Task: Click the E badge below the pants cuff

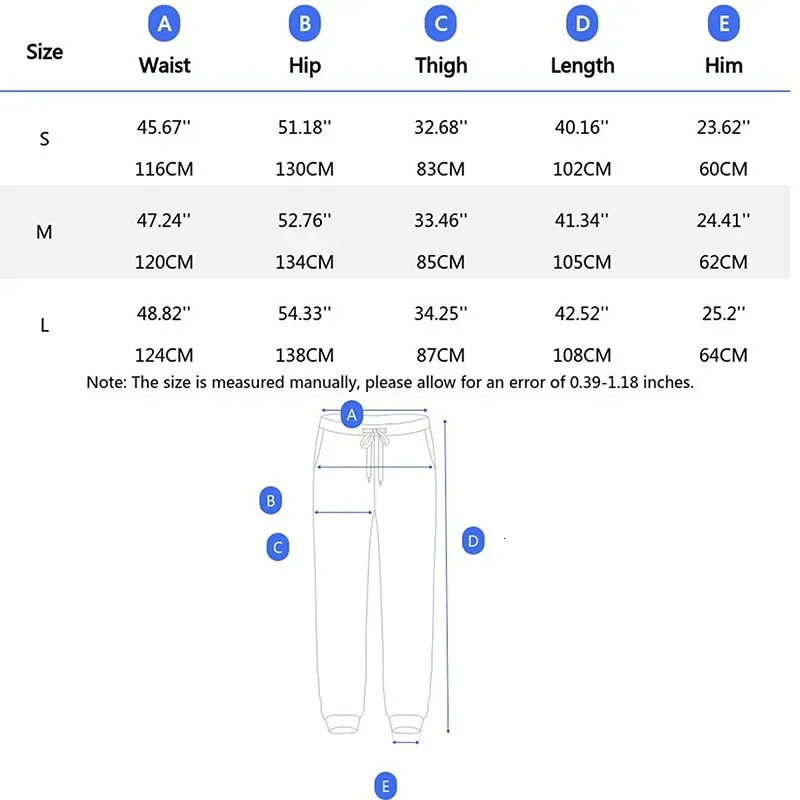Action: [386, 785]
